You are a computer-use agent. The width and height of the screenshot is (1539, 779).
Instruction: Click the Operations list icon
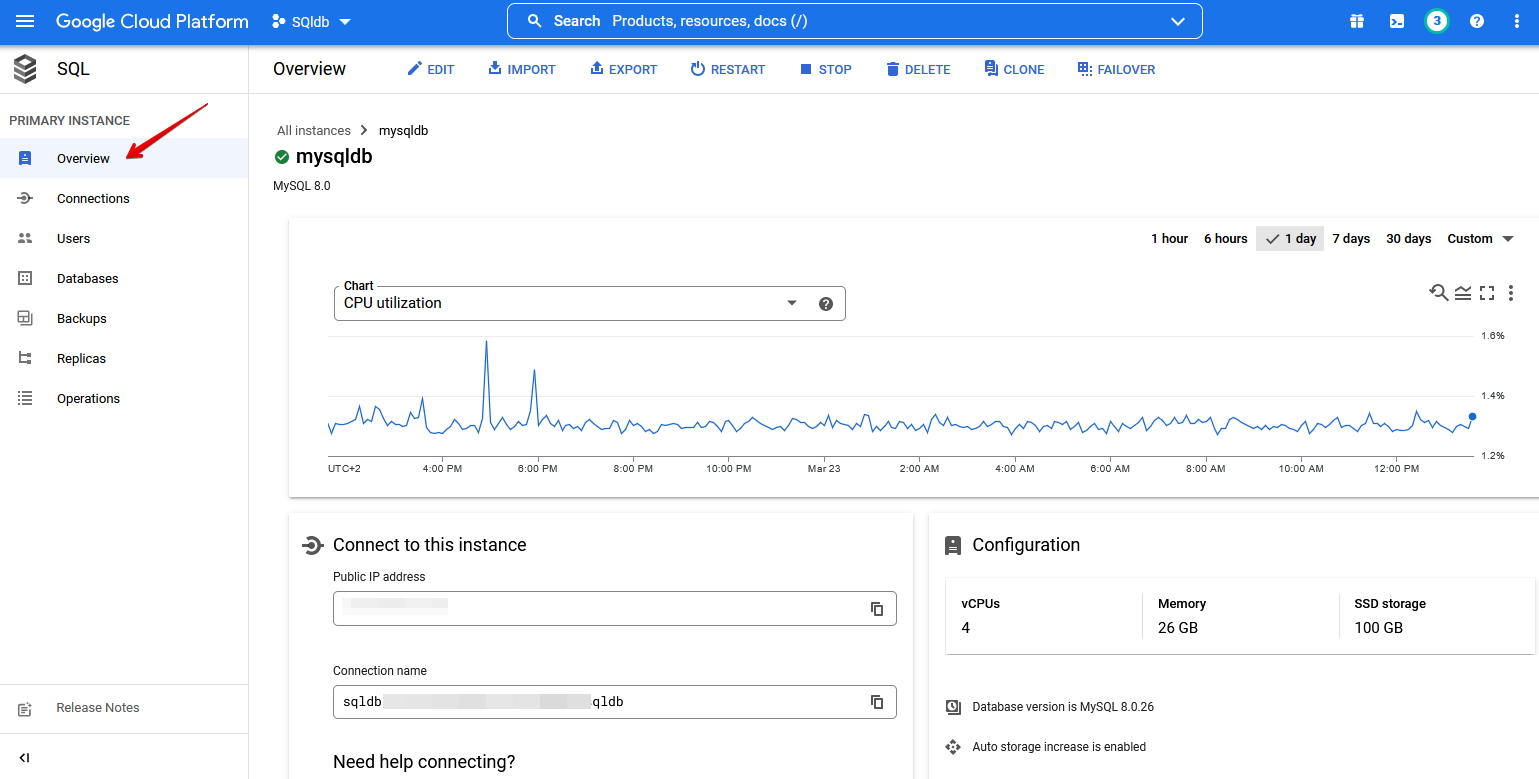(25, 398)
